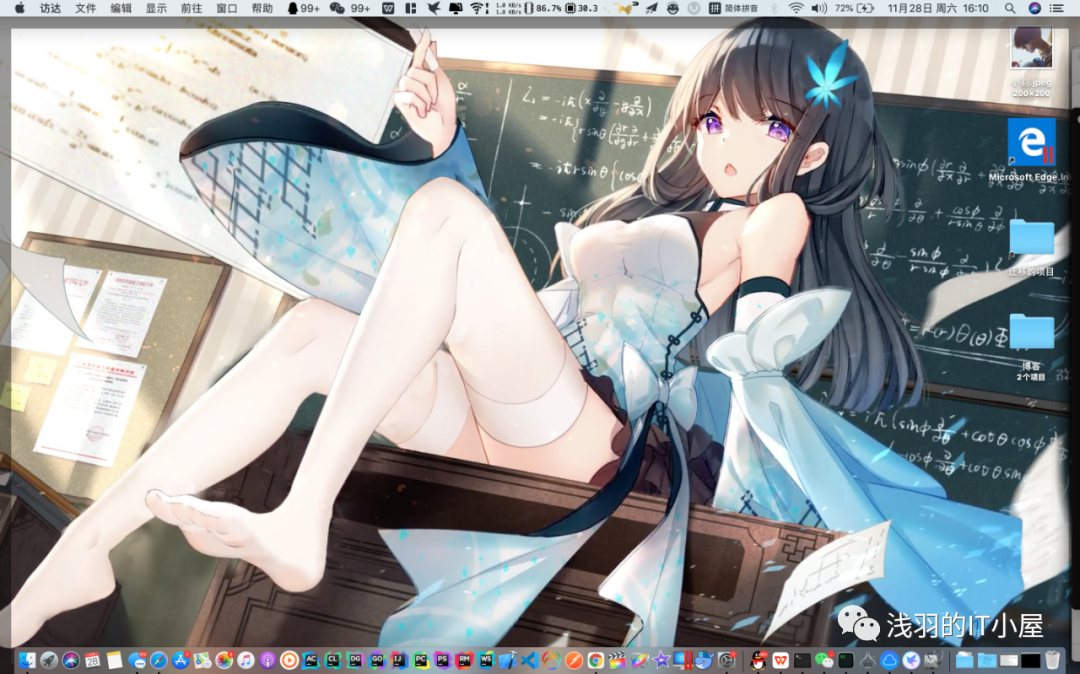Open Finder from the Dock
This screenshot has width=1080, height=674.
click(x=27, y=660)
